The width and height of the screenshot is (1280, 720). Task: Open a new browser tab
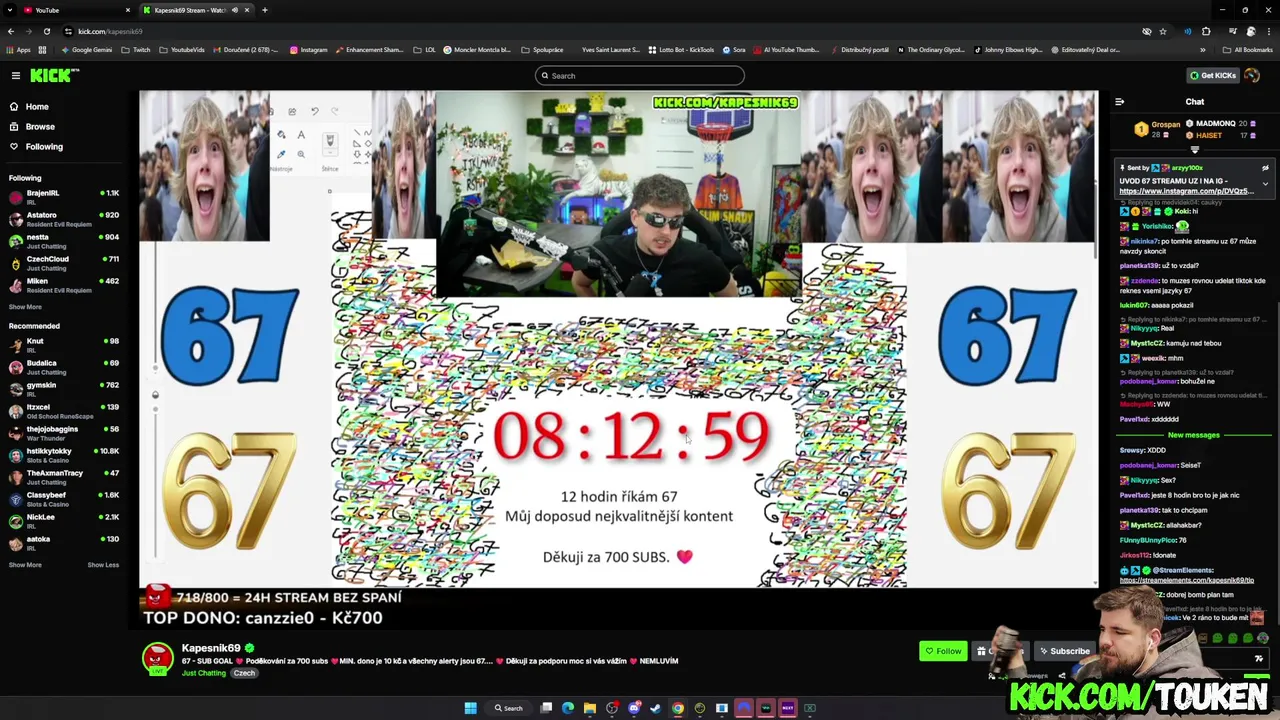pos(265,10)
